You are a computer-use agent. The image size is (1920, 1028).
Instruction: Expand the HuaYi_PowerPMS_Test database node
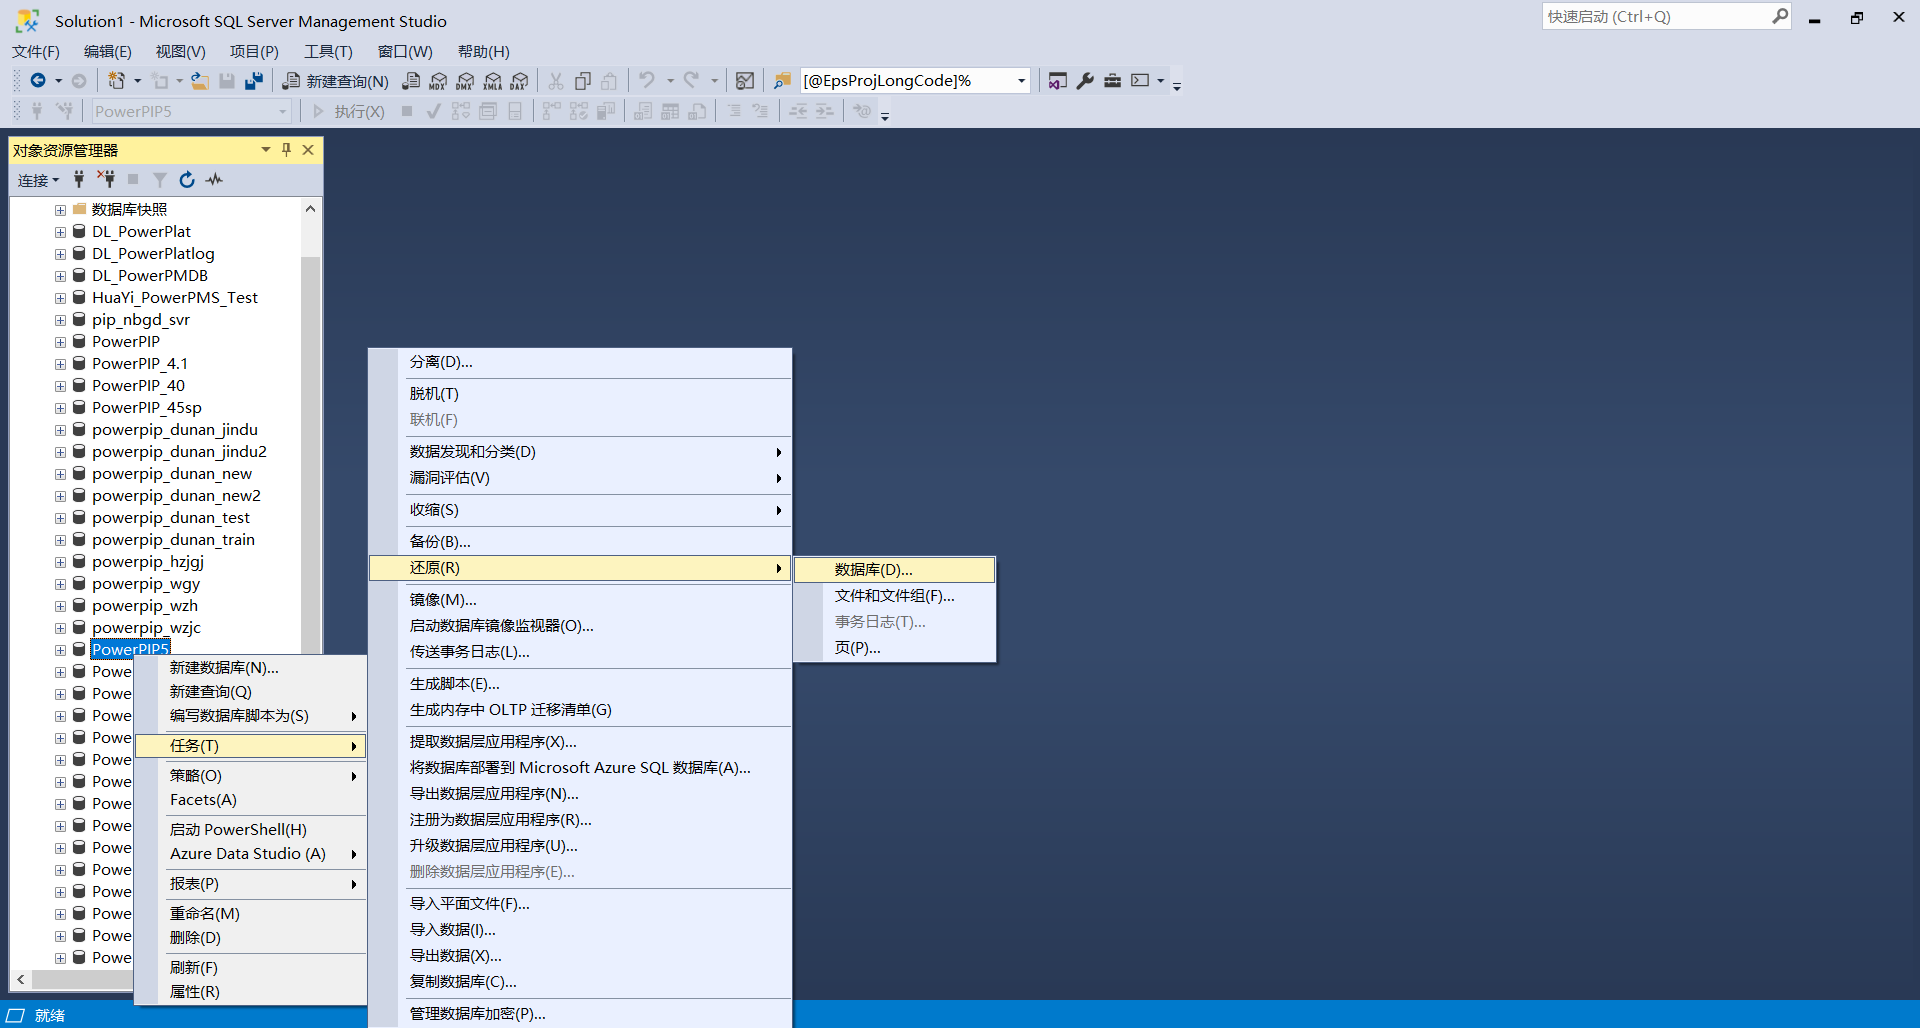pyautogui.click(x=60, y=298)
